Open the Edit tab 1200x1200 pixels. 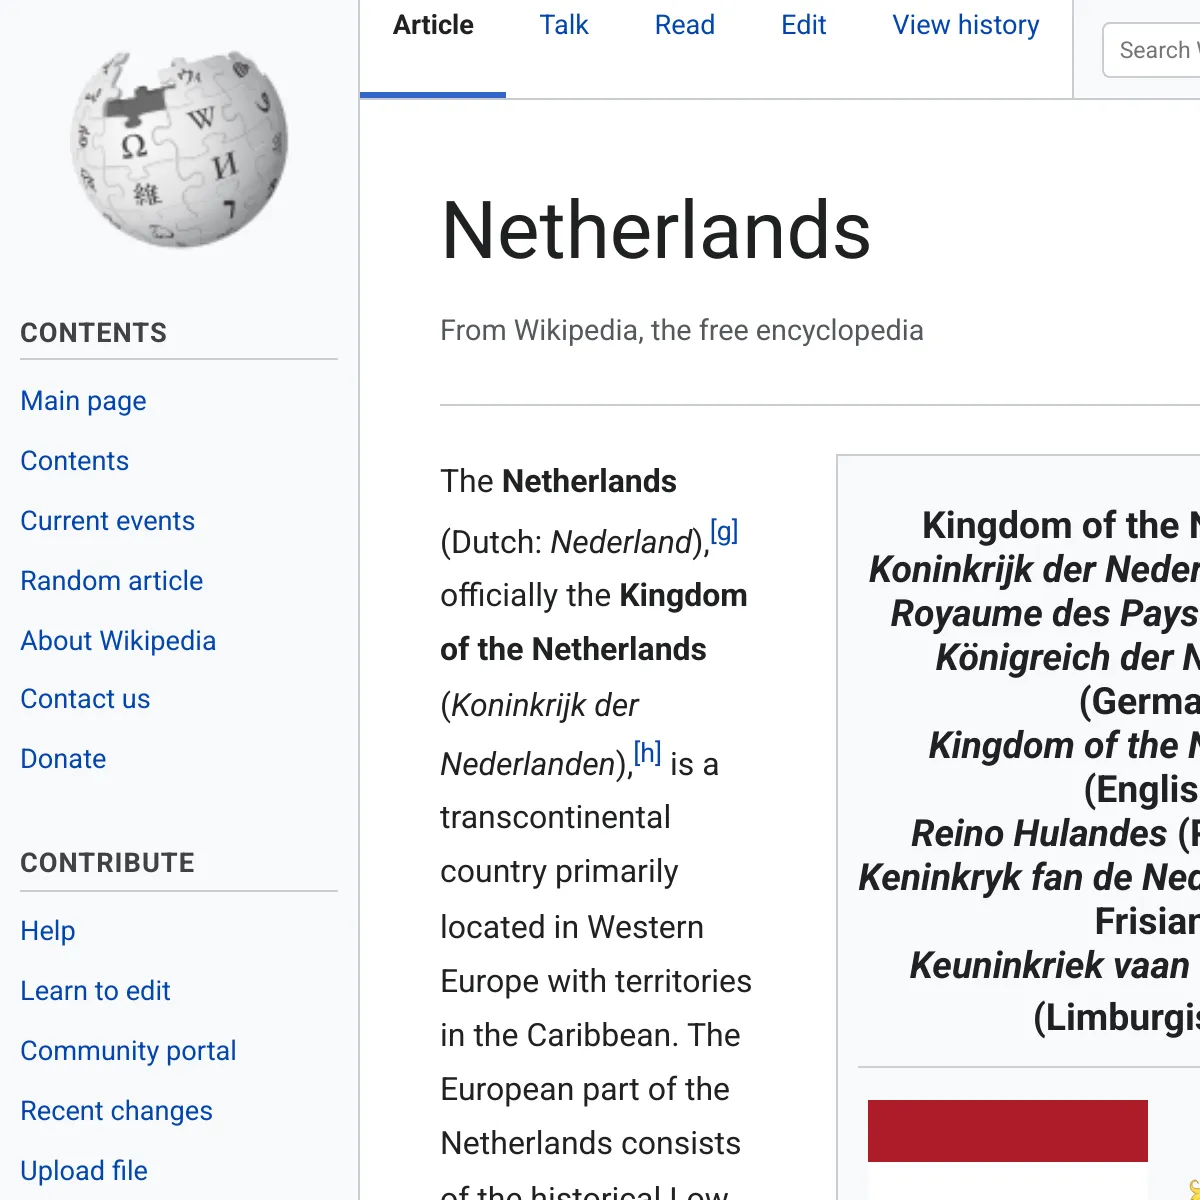tap(804, 25)
